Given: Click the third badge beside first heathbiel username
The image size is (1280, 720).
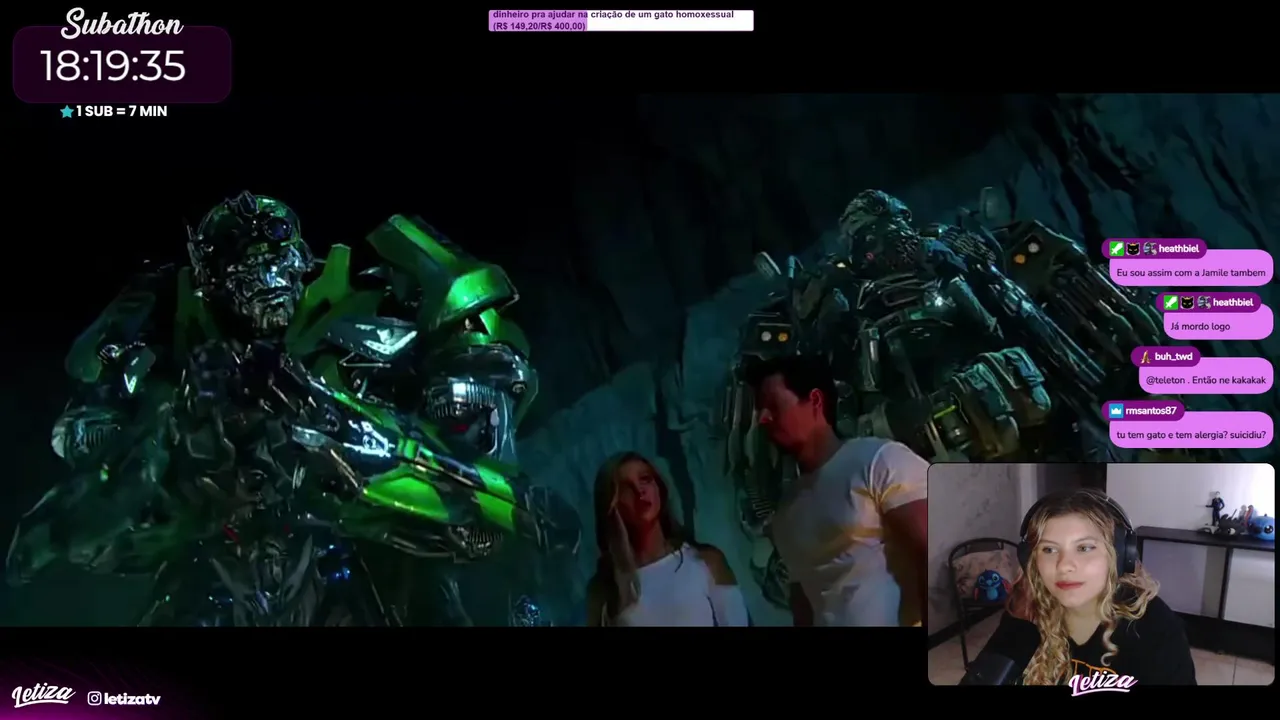Looking at the screenshot, I should [1150, 249].
